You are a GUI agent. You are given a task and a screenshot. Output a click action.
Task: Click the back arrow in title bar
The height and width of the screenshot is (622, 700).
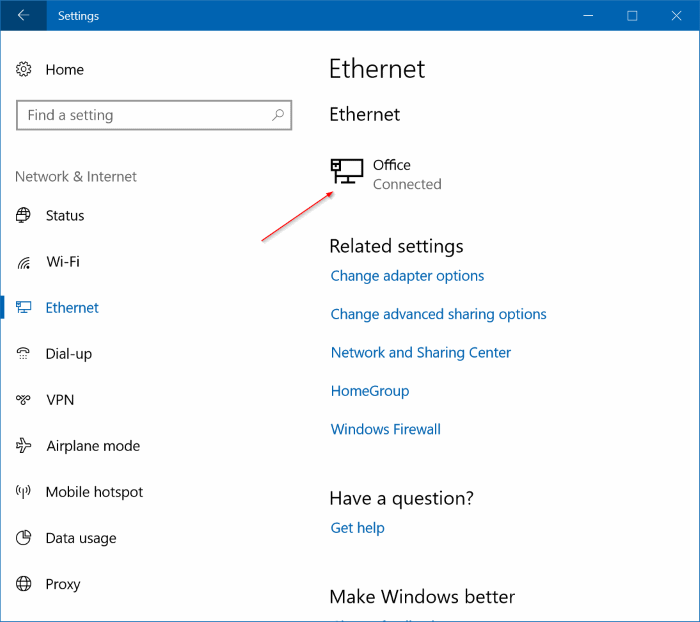coord(23,16)
